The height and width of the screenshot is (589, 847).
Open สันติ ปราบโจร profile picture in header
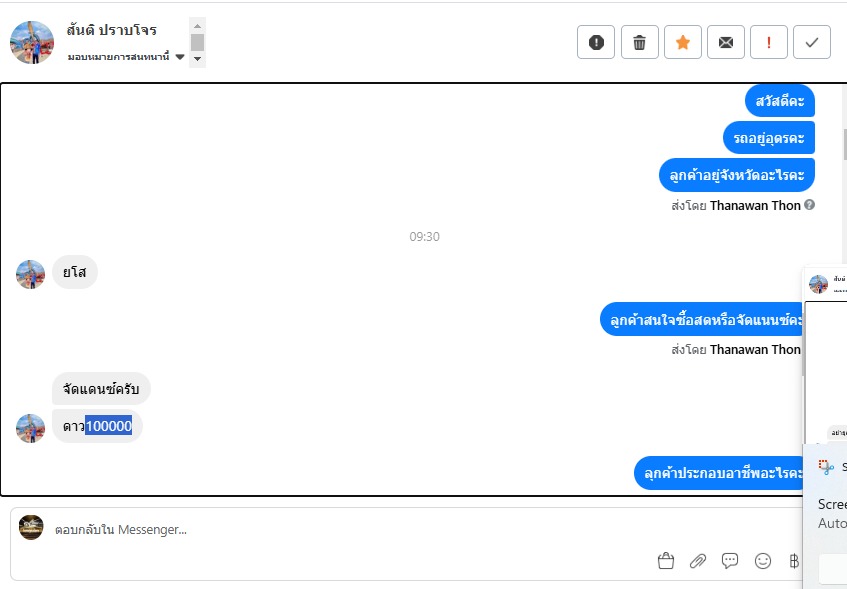coord(32,43)
